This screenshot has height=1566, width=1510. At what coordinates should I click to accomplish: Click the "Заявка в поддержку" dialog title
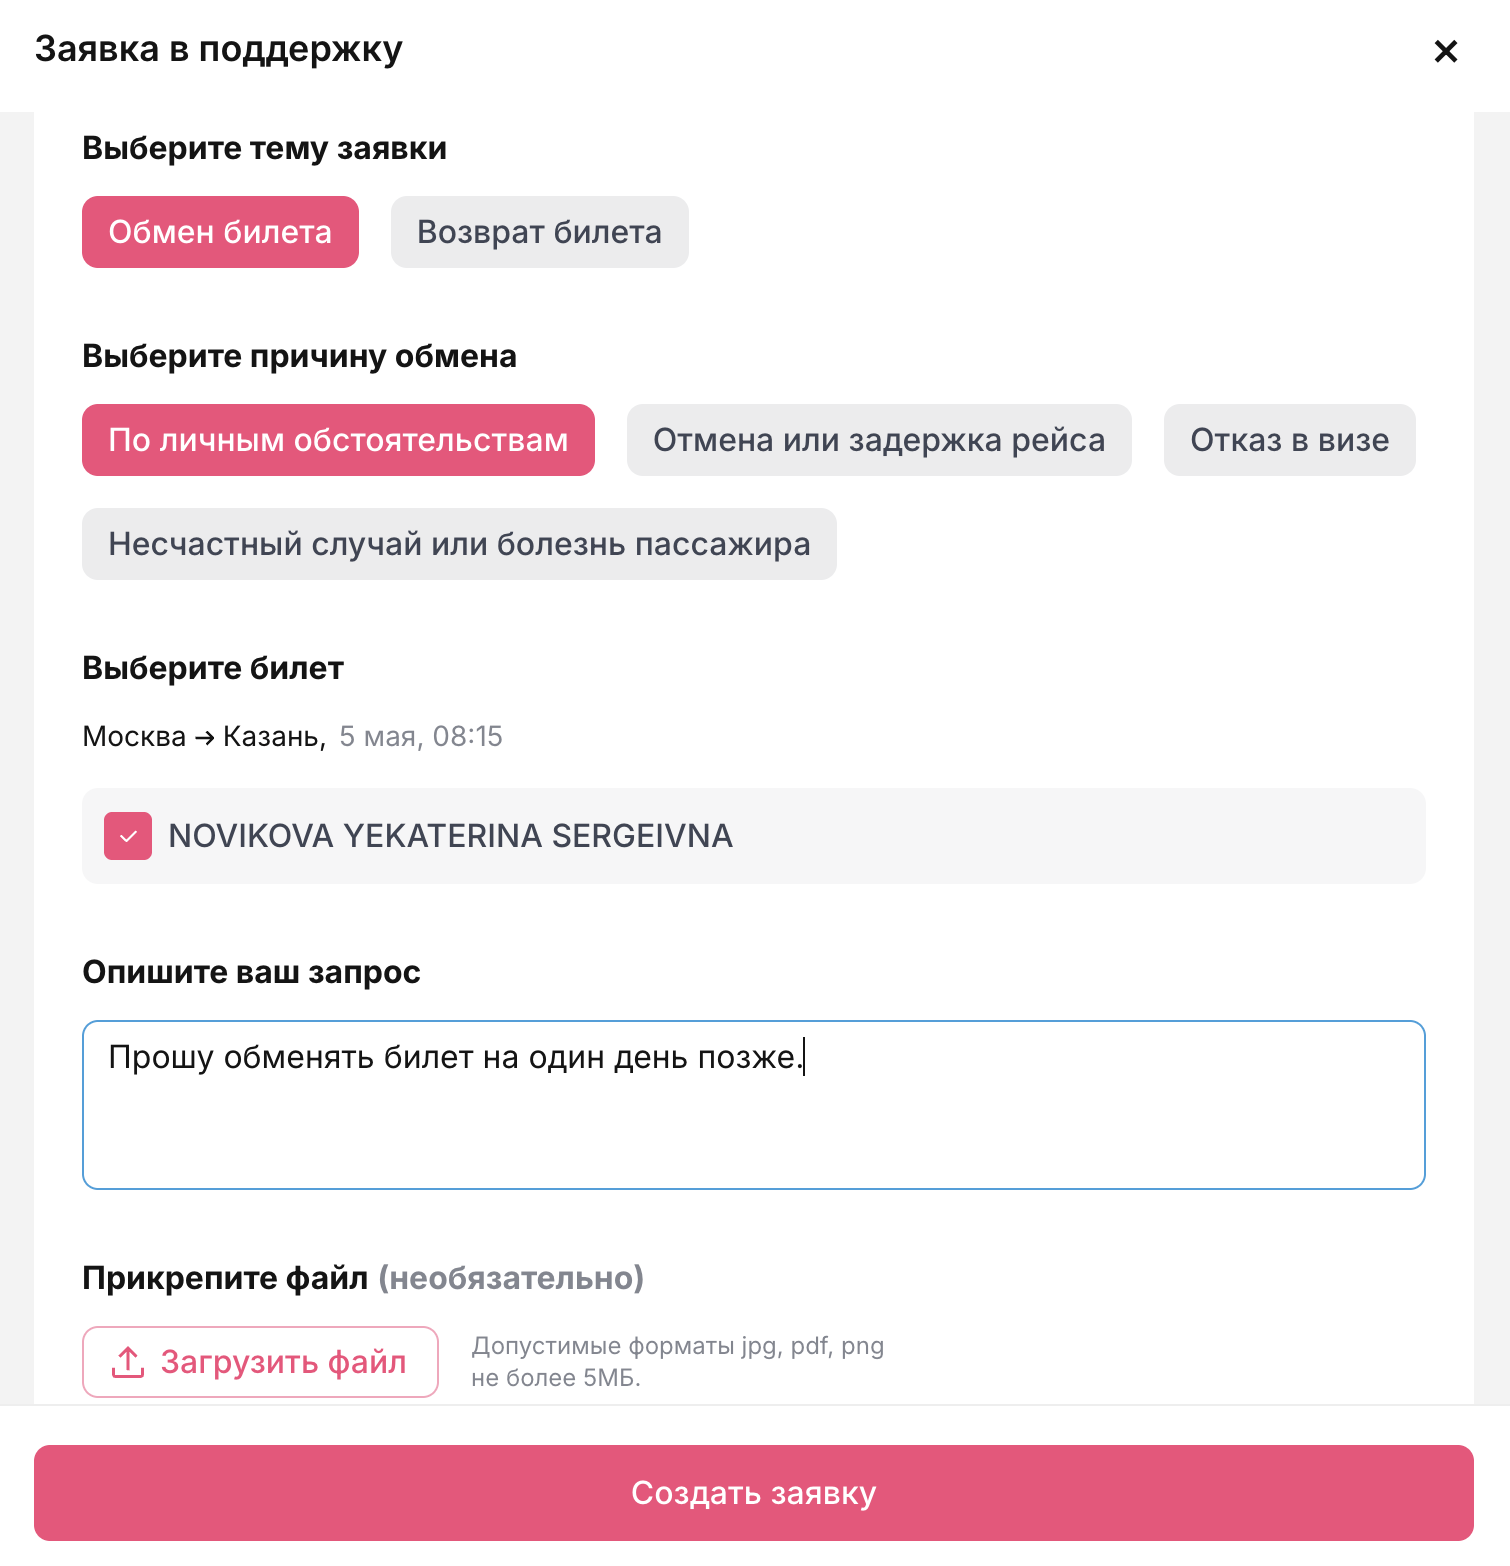coord(218,49)
